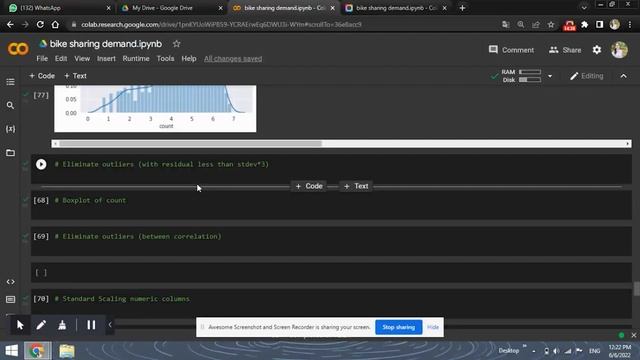Open the Files folder panel
Screen dimensions: 640x360
pyautogui.click(x=10, y=153)
